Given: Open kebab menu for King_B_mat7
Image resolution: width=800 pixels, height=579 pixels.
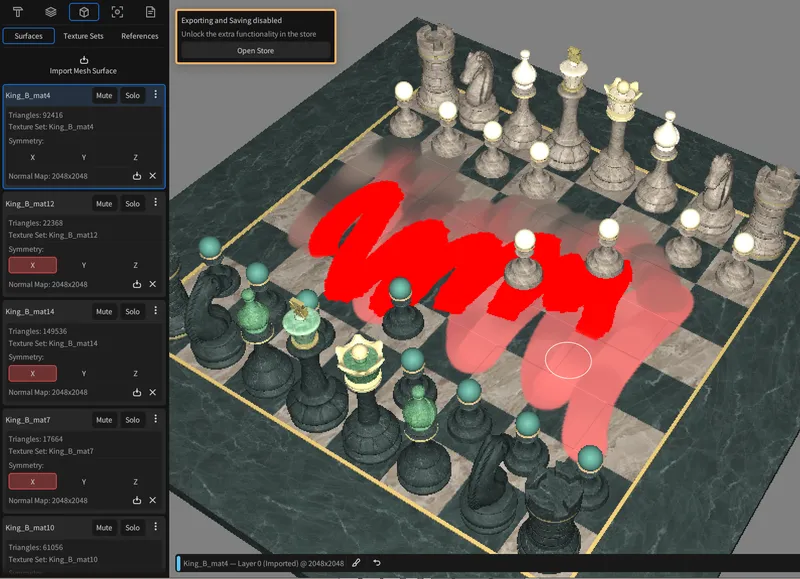Looking at the screenshot, I should click(x=155, y=419).
